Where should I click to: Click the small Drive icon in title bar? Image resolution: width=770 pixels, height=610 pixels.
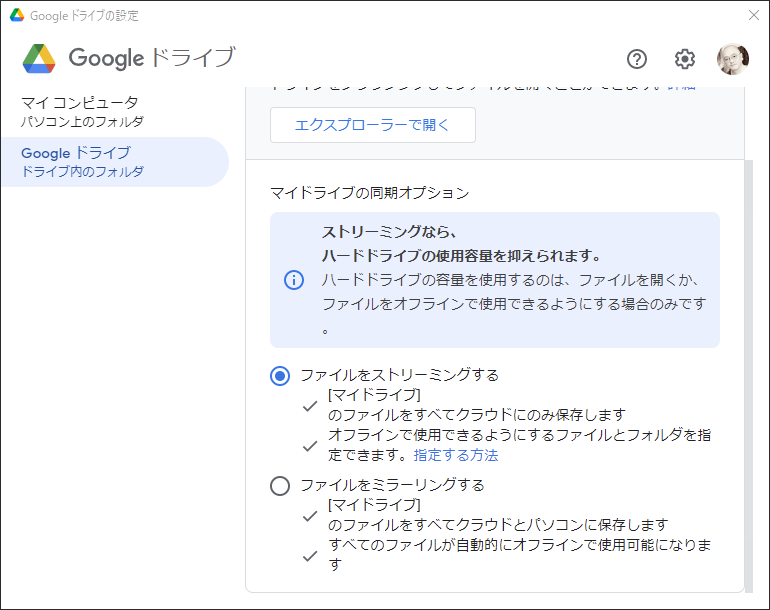click(17, 15)
